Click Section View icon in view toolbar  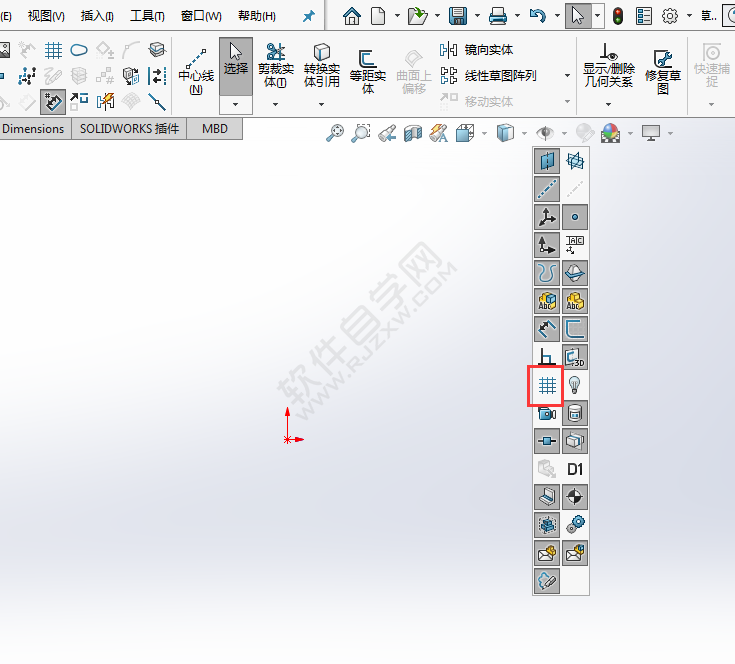413,133
